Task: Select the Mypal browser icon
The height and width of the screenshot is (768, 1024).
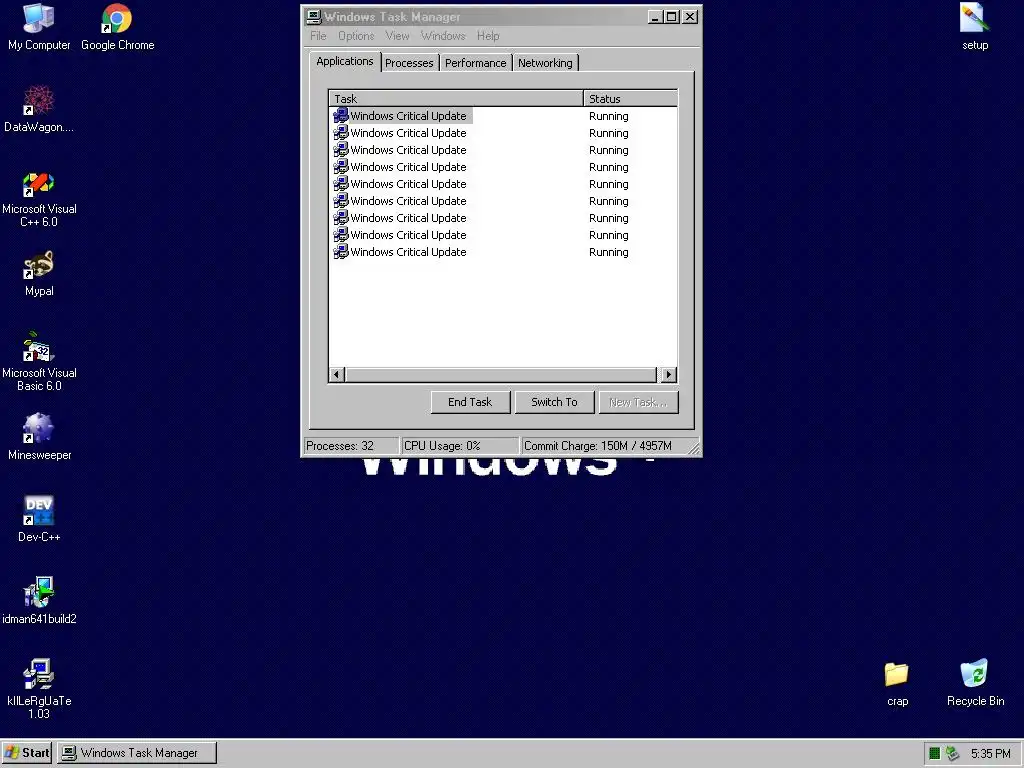Action: tap(39, 274)
